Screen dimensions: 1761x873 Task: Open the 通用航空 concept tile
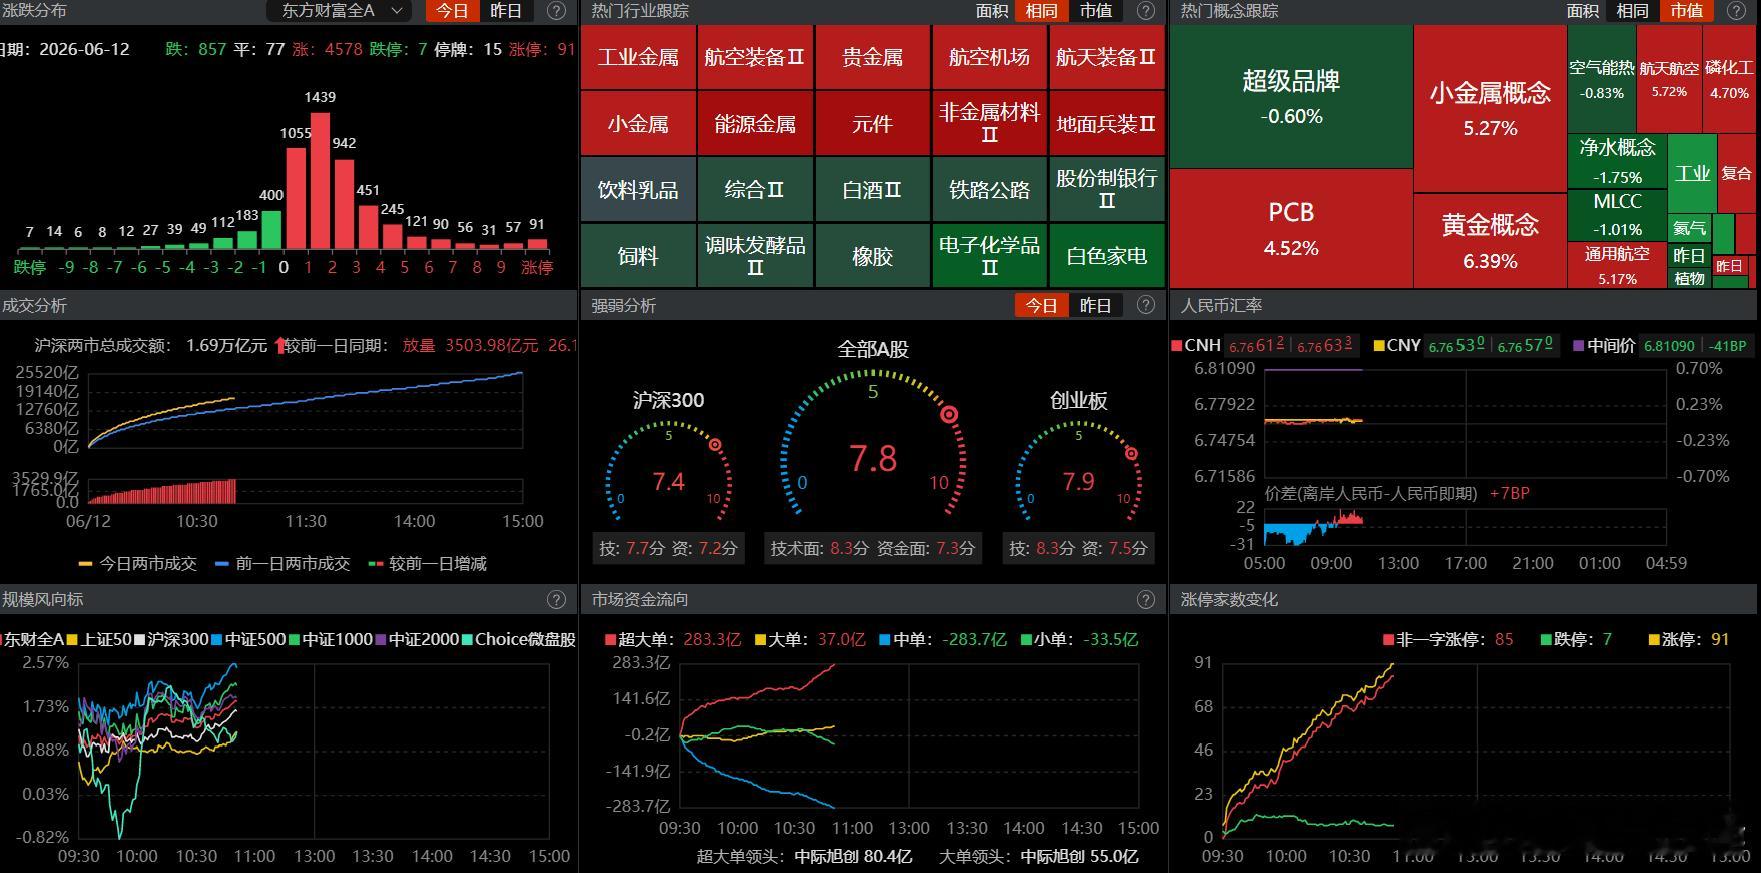point(1617,266)
